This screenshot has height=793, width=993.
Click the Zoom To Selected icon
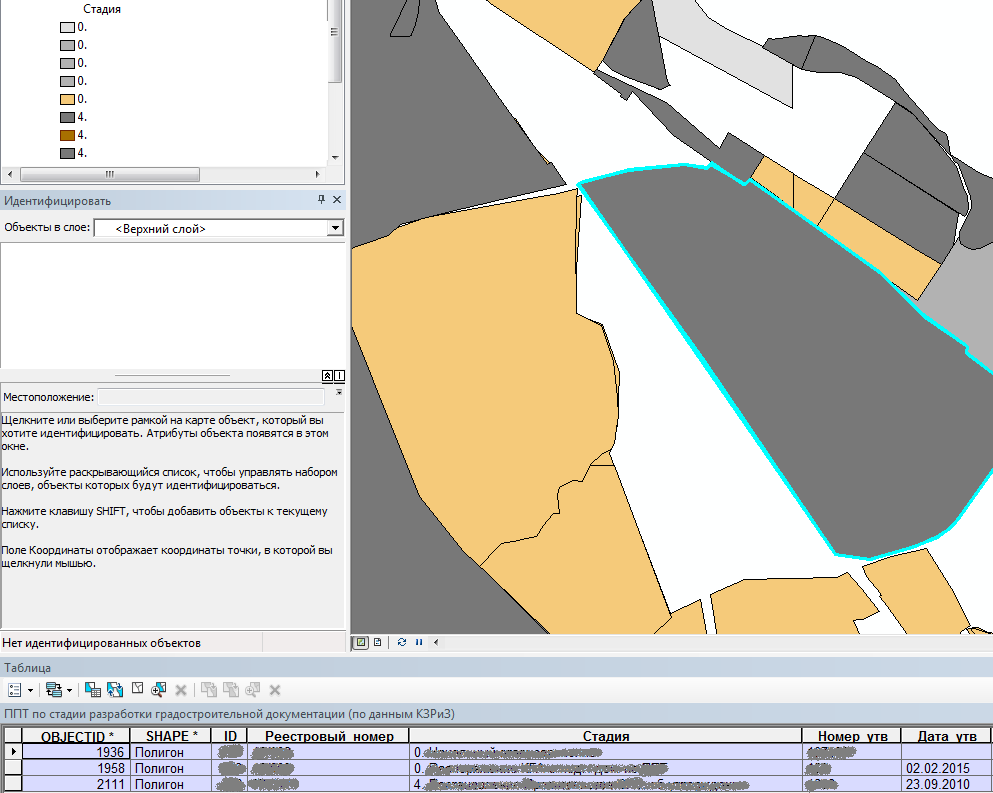(x=158, y=690)
